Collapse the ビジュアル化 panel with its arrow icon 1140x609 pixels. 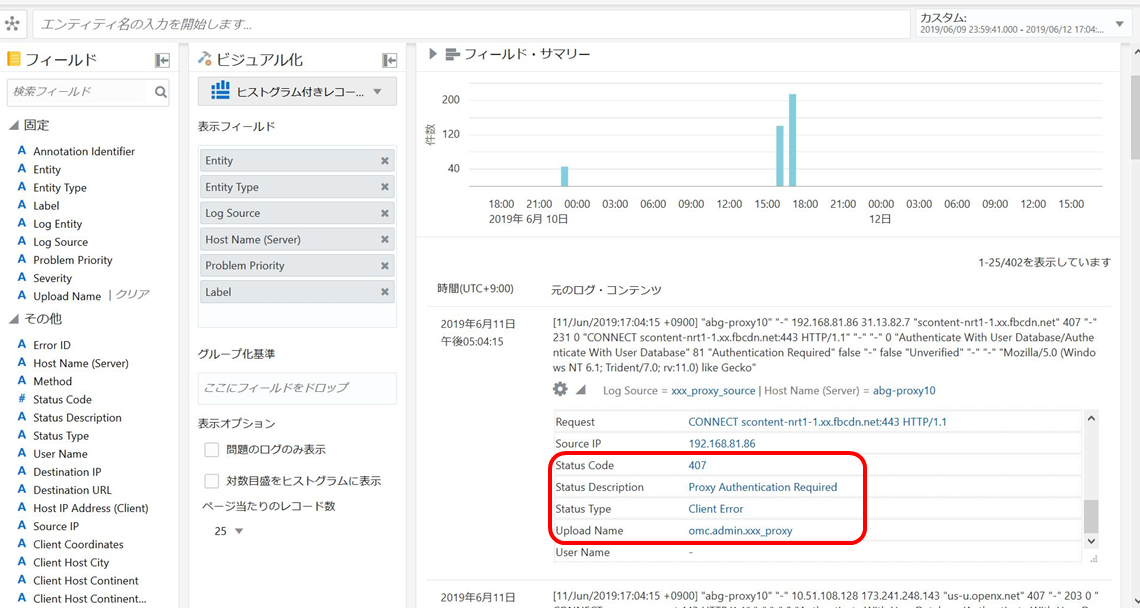click(390, 60)
